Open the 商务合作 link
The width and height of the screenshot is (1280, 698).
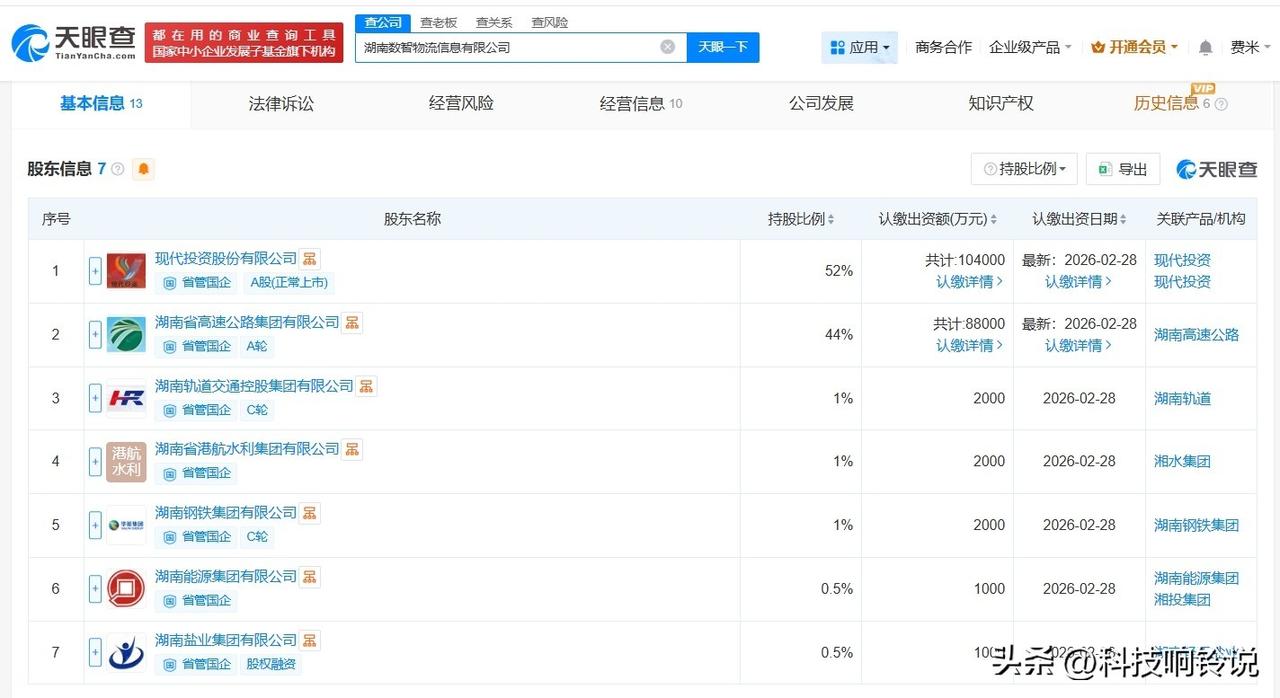[x=943, y=47]
